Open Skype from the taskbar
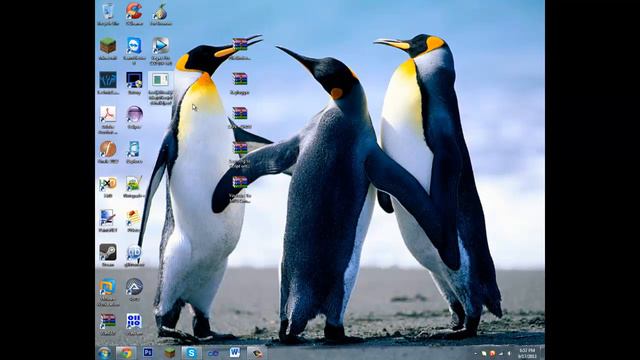This screenshot has height=360, width=640. point(191,352)
